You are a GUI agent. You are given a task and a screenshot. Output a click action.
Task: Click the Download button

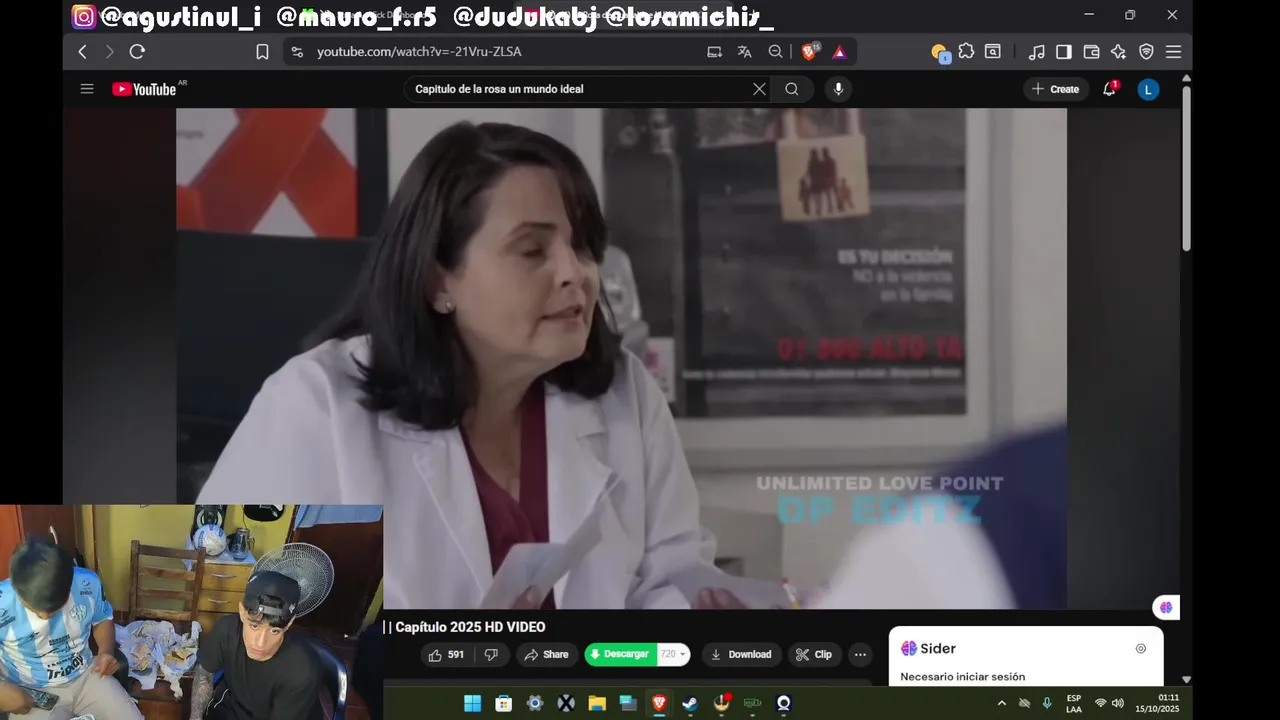[741, 655]
